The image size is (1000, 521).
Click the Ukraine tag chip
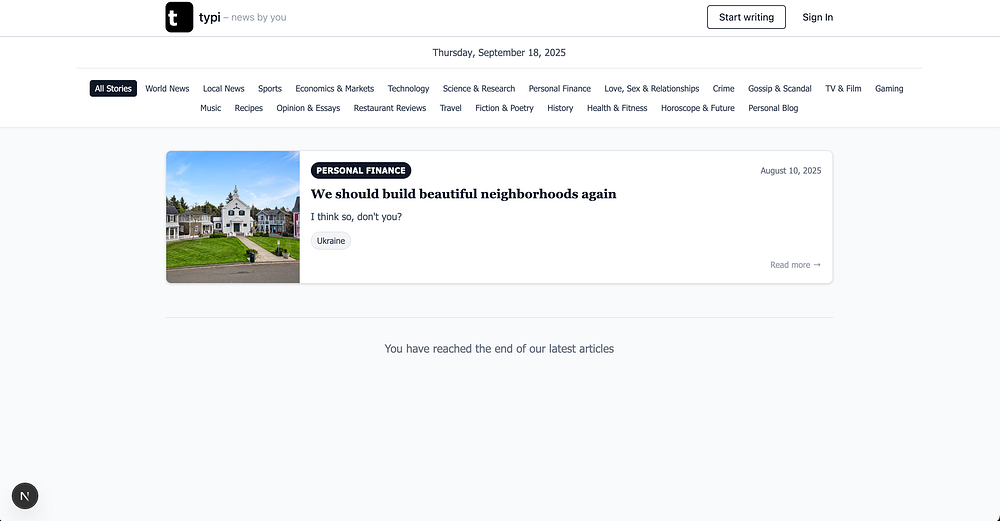point(331,240)
